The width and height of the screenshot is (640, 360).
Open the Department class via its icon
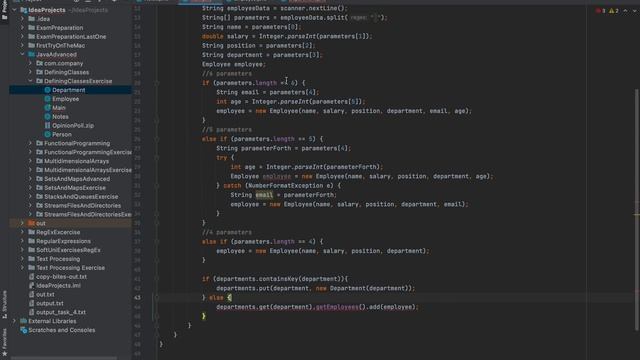(x=47, y=90)
